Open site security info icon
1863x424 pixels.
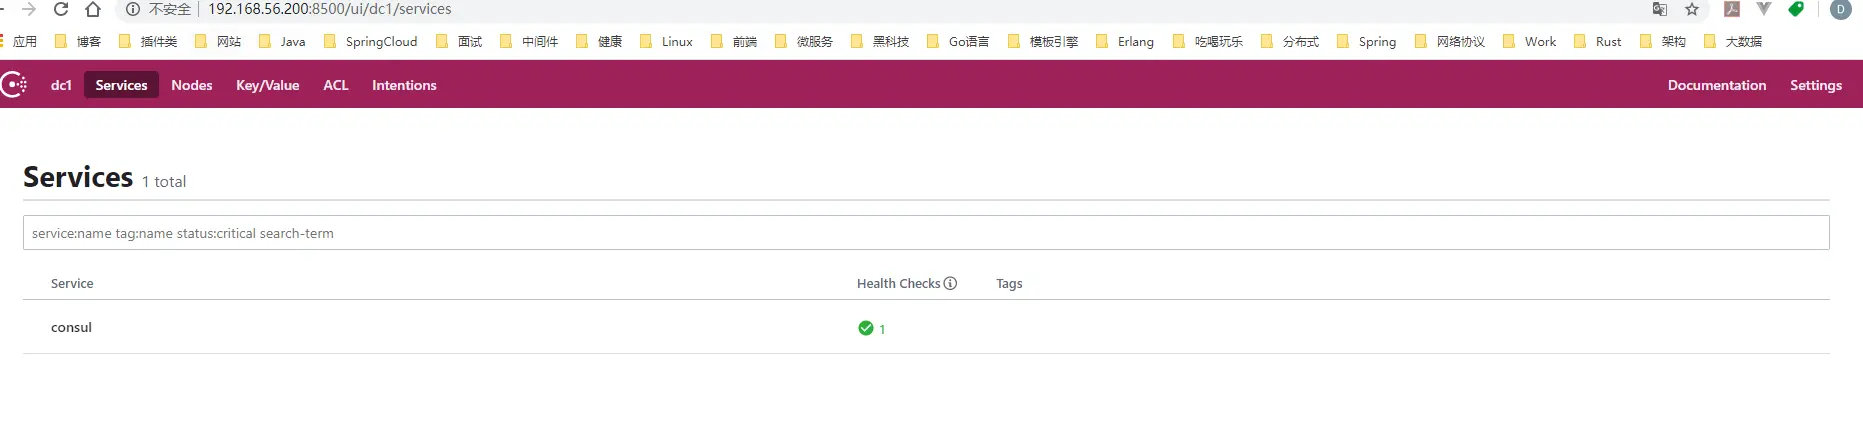point(132,9)
